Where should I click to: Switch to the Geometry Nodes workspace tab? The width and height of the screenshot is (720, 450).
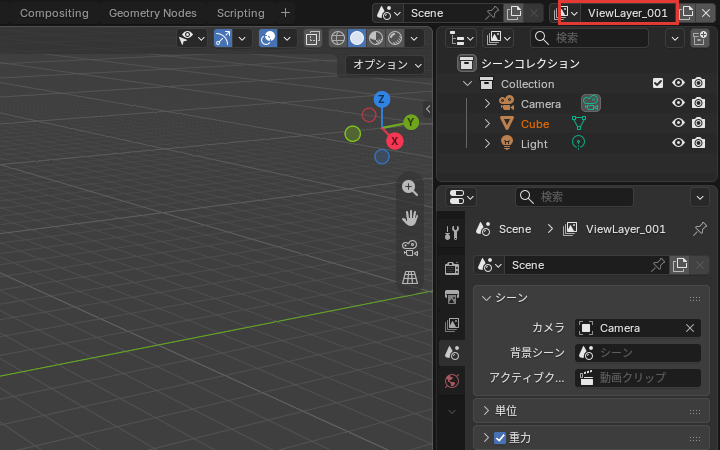[x=152, y=13]
